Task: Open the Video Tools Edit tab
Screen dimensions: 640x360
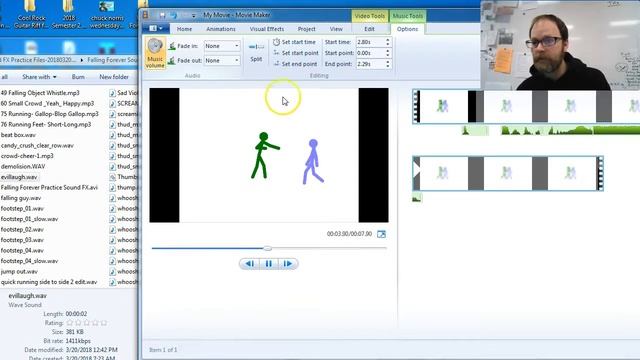Action: click(x=369, y=29)
